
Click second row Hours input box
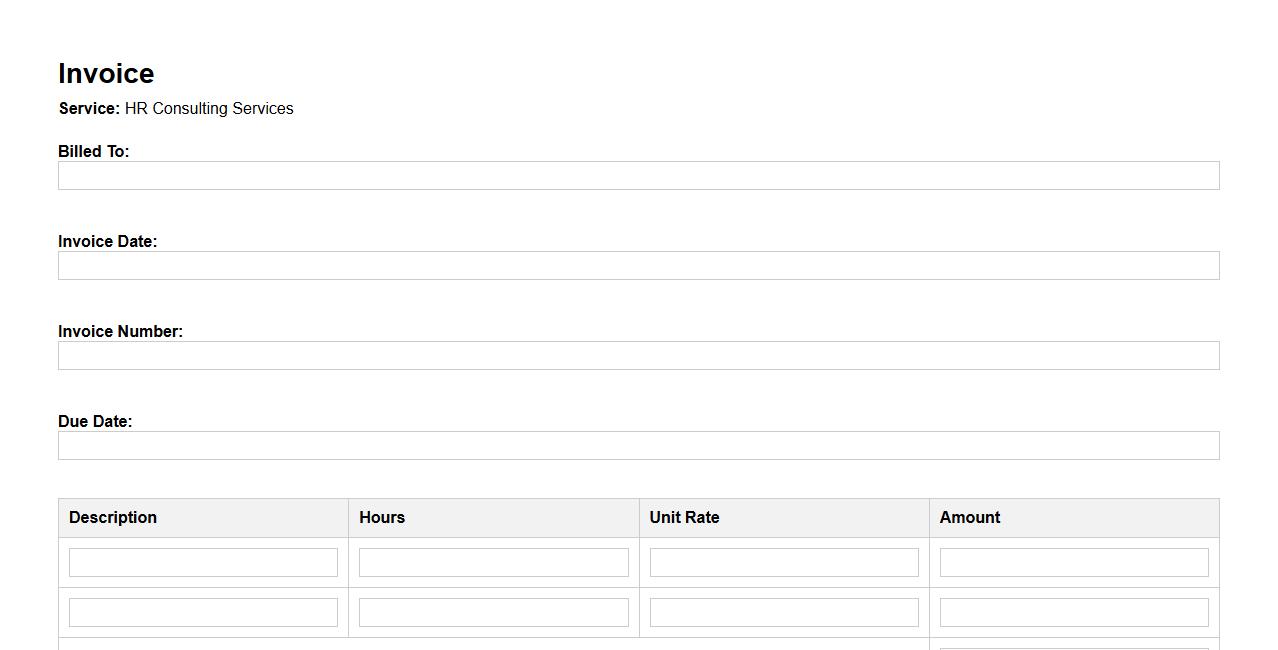(x=493, y=613)
